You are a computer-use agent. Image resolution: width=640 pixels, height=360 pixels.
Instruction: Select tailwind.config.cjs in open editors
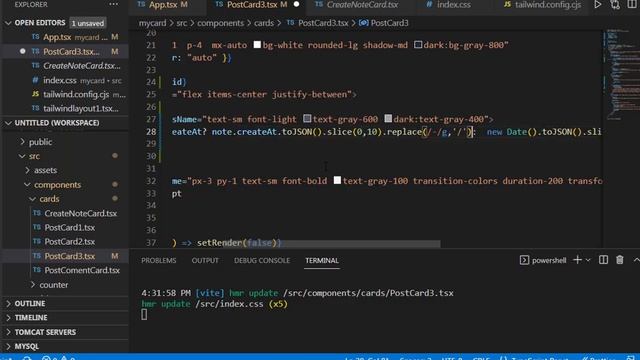pos(76,94)
